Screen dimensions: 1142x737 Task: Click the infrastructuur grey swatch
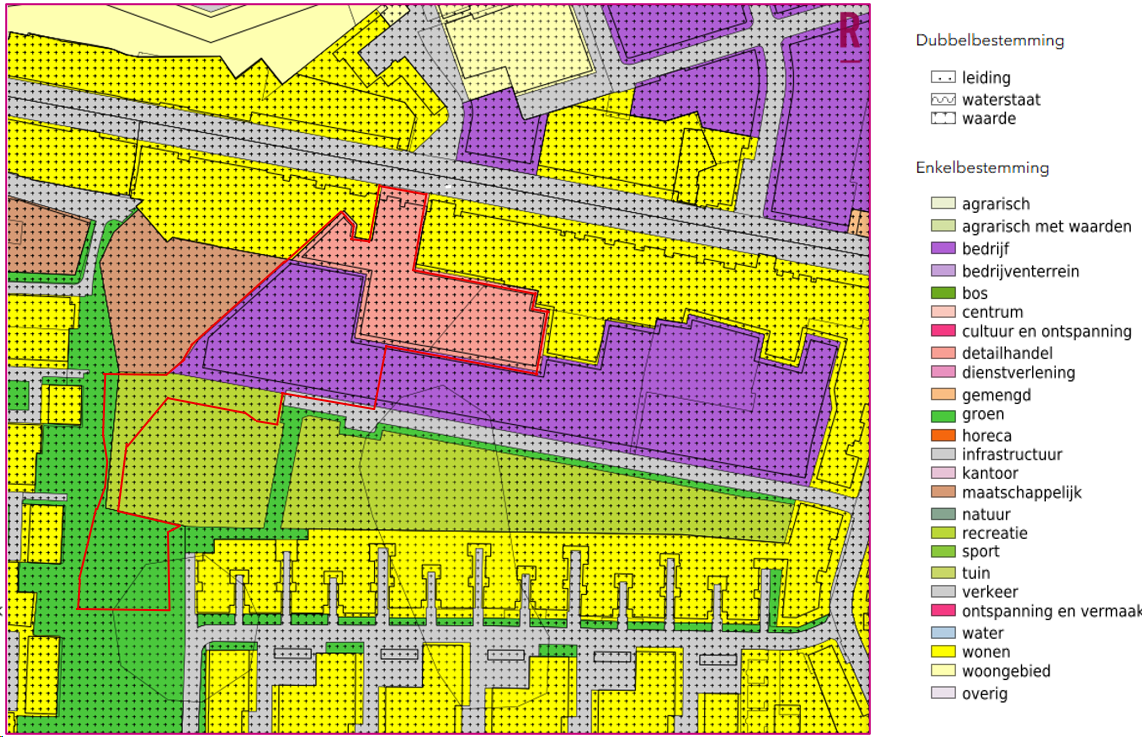click(x=943, y=454)
